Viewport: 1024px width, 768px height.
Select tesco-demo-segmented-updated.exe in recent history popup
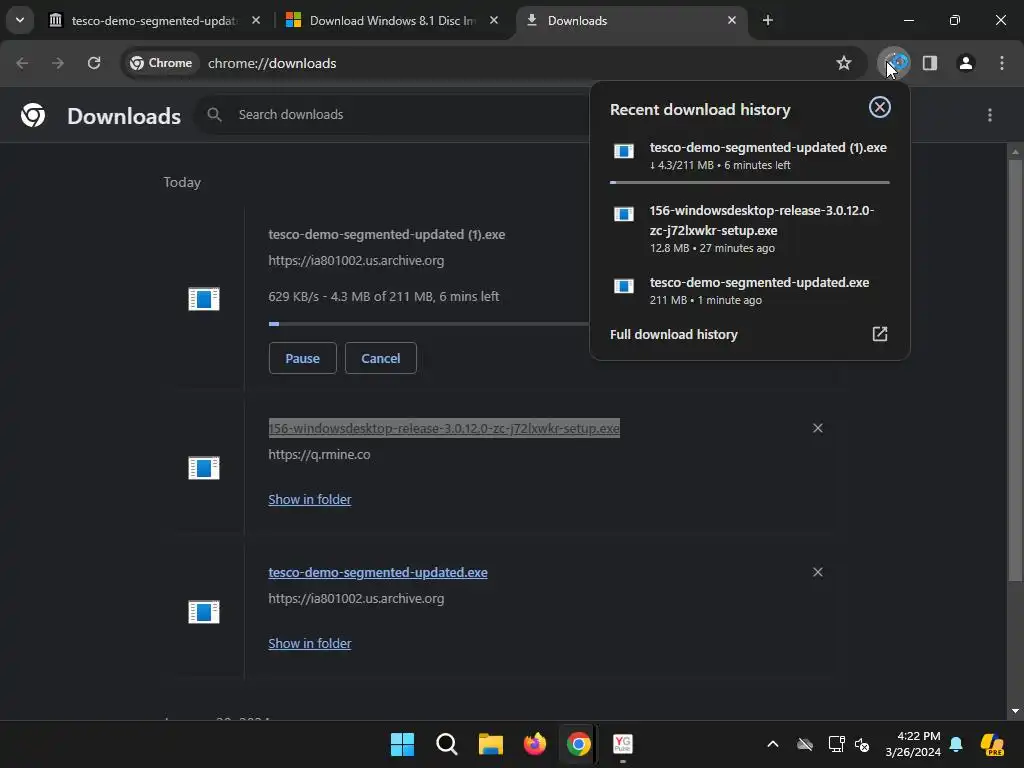pyautogui.click(x=748, y=291)
